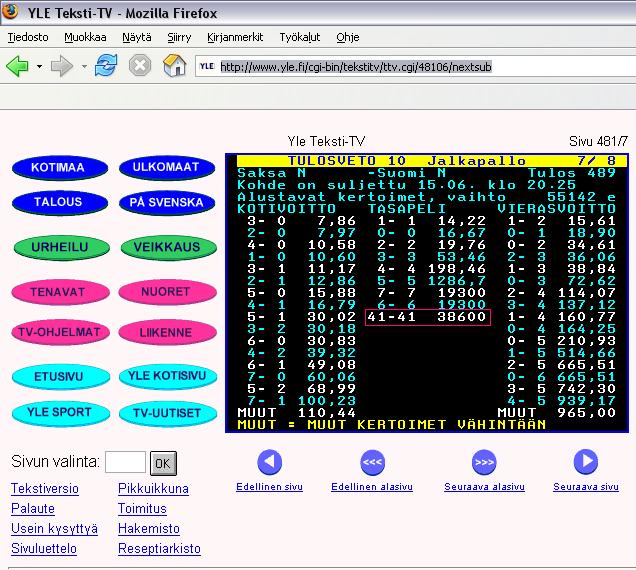Open the Tiedosto menu

28,37
